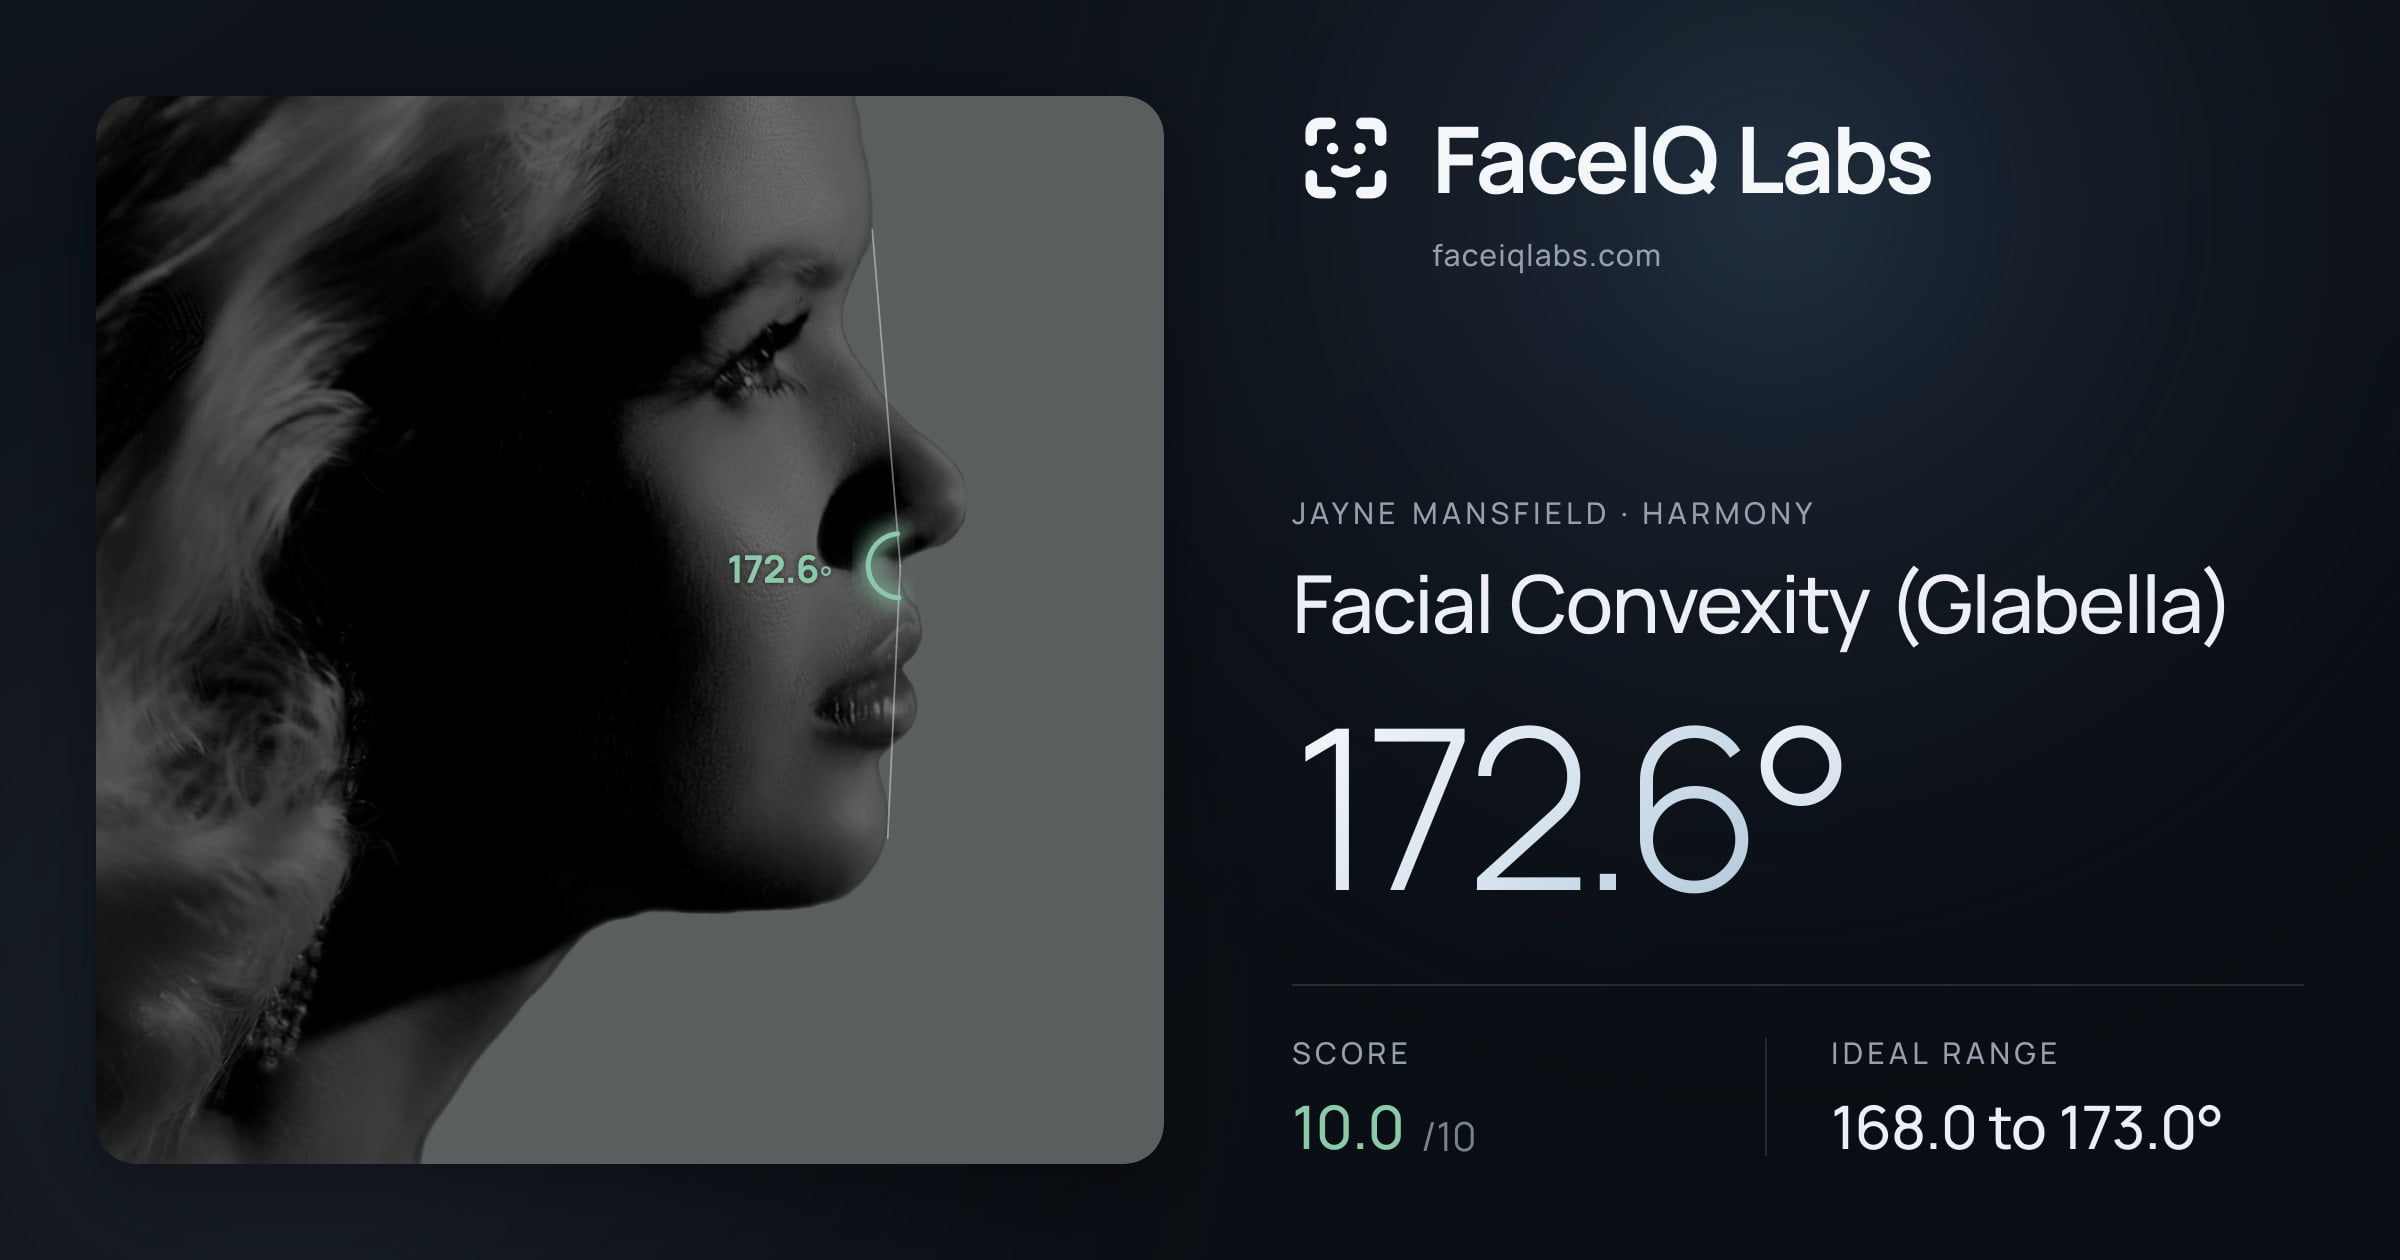Image resolution: width=2400 pixels, height=1260 pixels.
Task: Click the Jayne Mansfield · Harmony label
Action: point(1552,514)
